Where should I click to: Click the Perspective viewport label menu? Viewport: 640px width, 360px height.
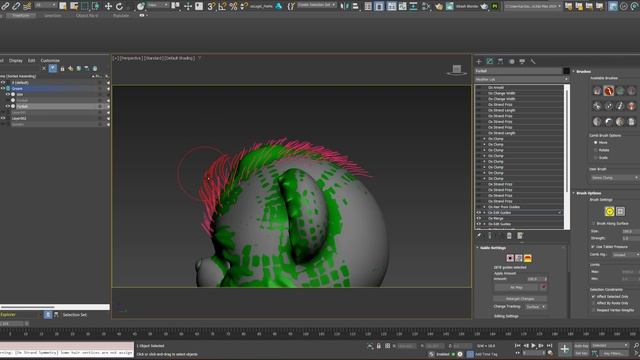click(131, 58)
